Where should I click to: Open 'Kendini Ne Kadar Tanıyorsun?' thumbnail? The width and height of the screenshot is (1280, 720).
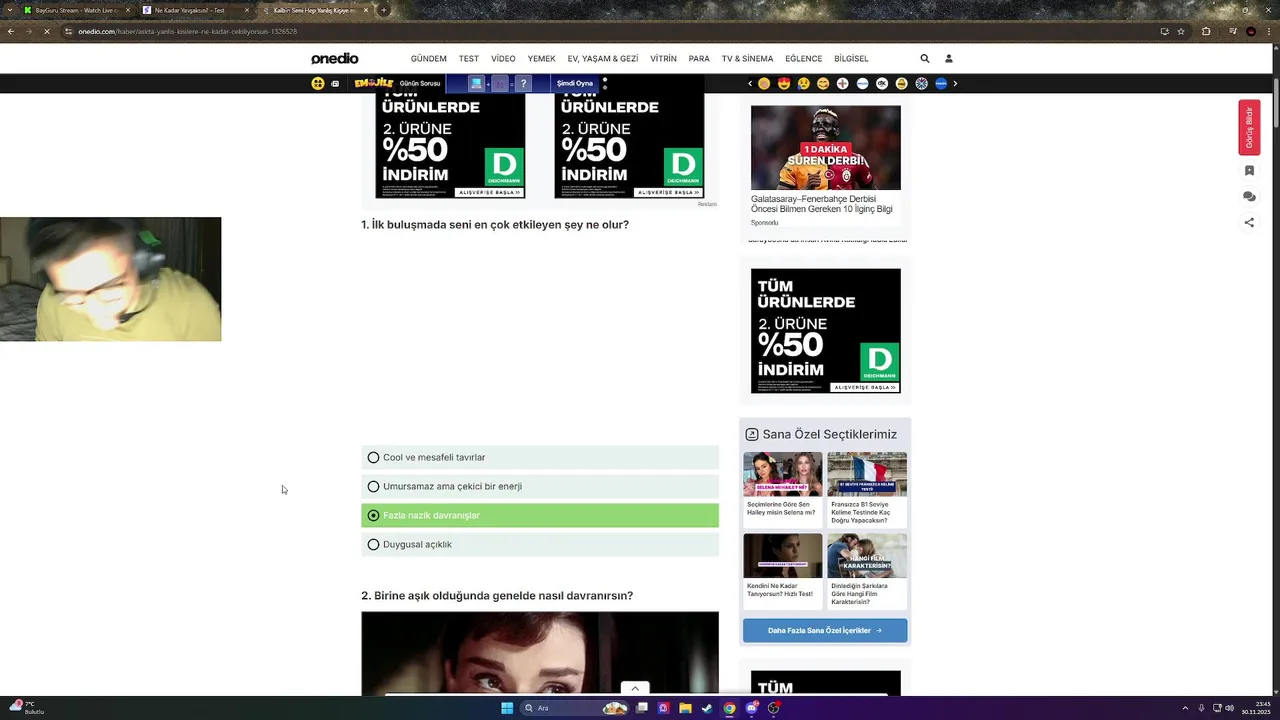[x=783, y=555]
